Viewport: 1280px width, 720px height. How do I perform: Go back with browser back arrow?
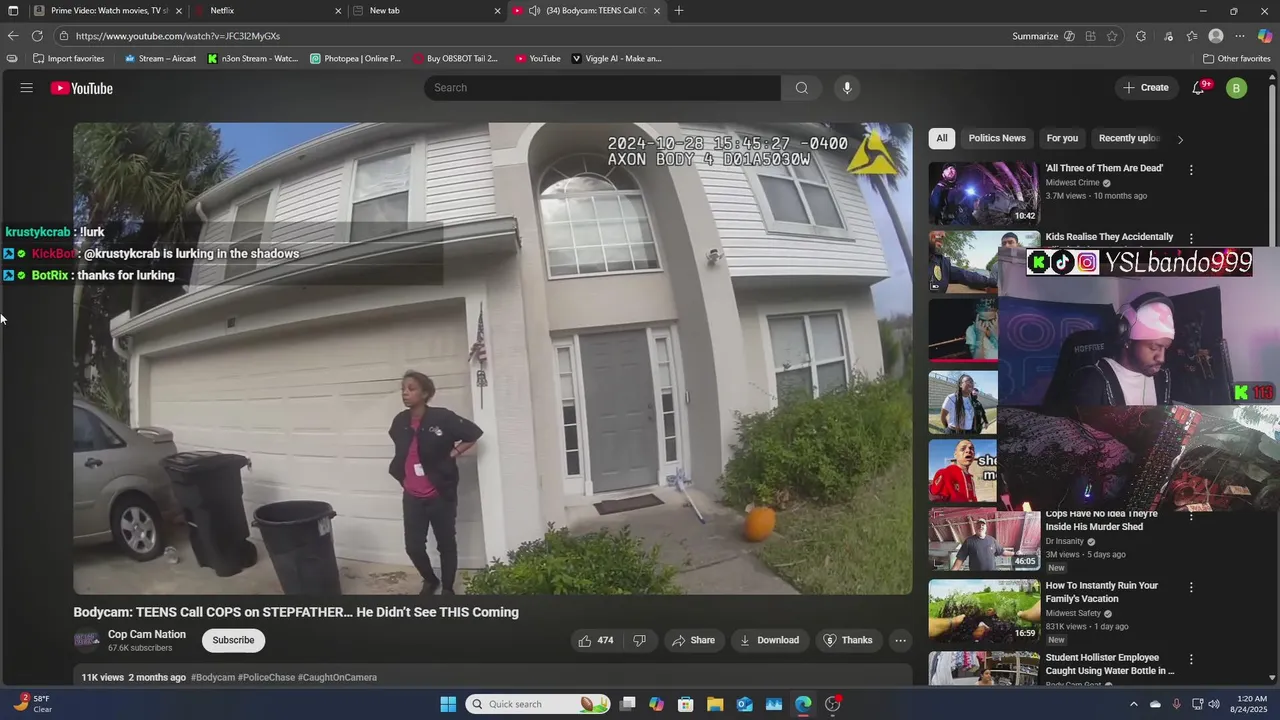pyautogui.click(x=13, y=36)
